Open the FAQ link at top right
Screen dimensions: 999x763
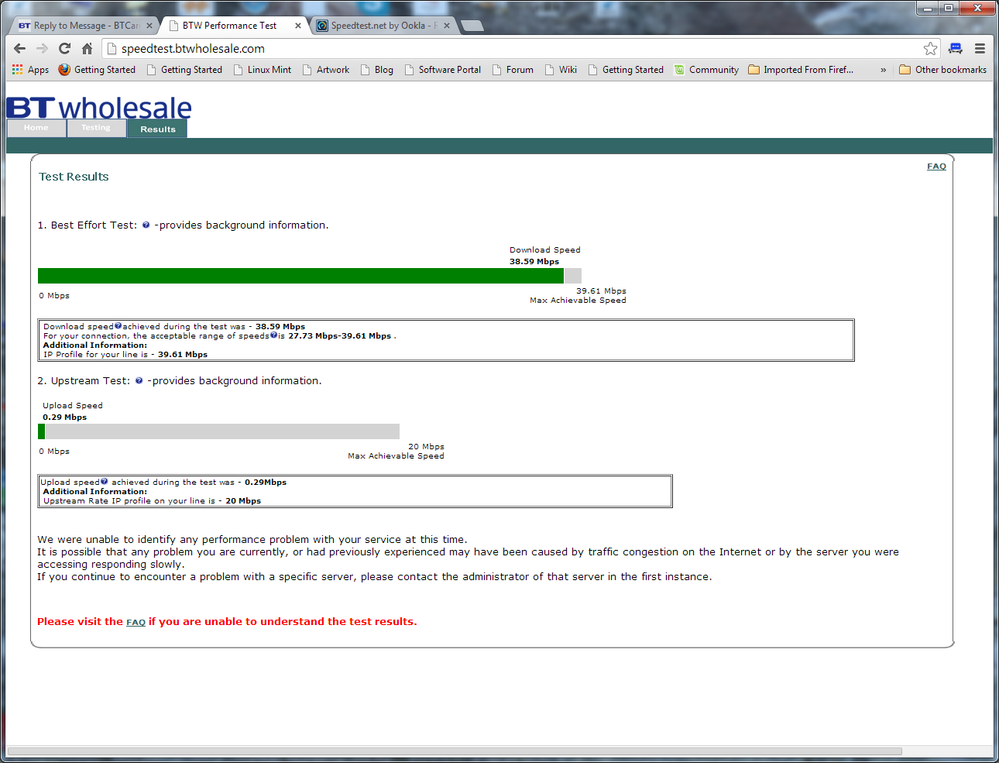[x=936, y=166]
